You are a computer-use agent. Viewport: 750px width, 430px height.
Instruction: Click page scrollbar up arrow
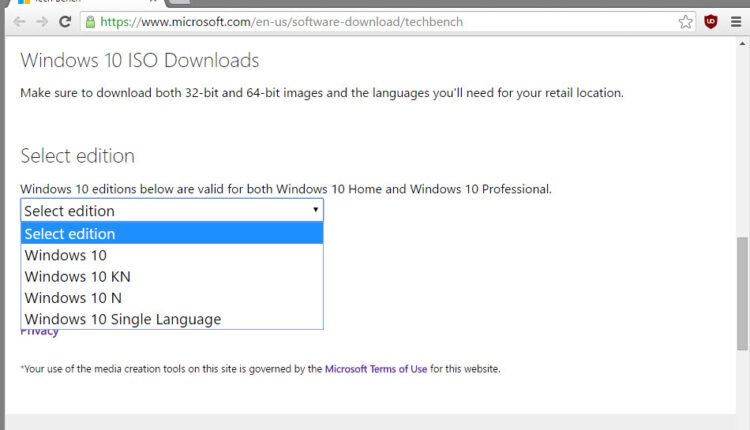coord(742,43)
